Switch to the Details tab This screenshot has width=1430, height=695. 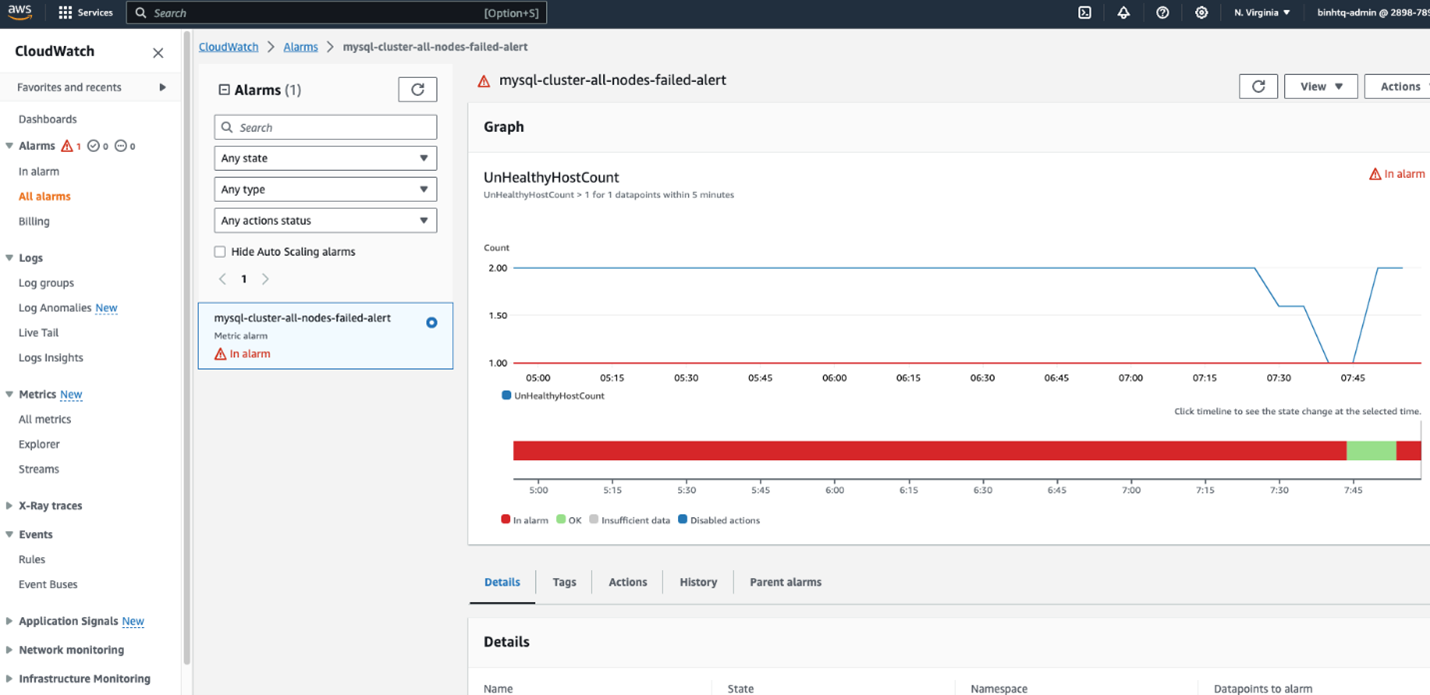click(x=502, y=582)
